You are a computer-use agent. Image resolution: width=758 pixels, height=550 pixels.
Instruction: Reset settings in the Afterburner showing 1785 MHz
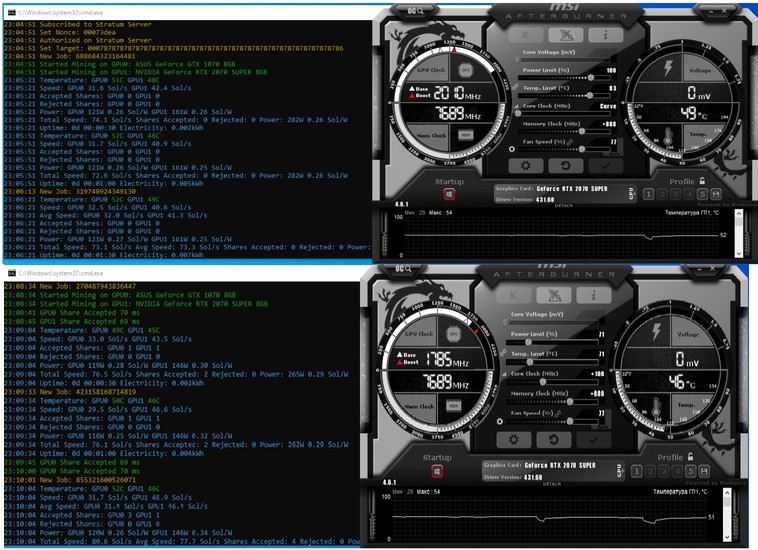click(x=554, y=440)
